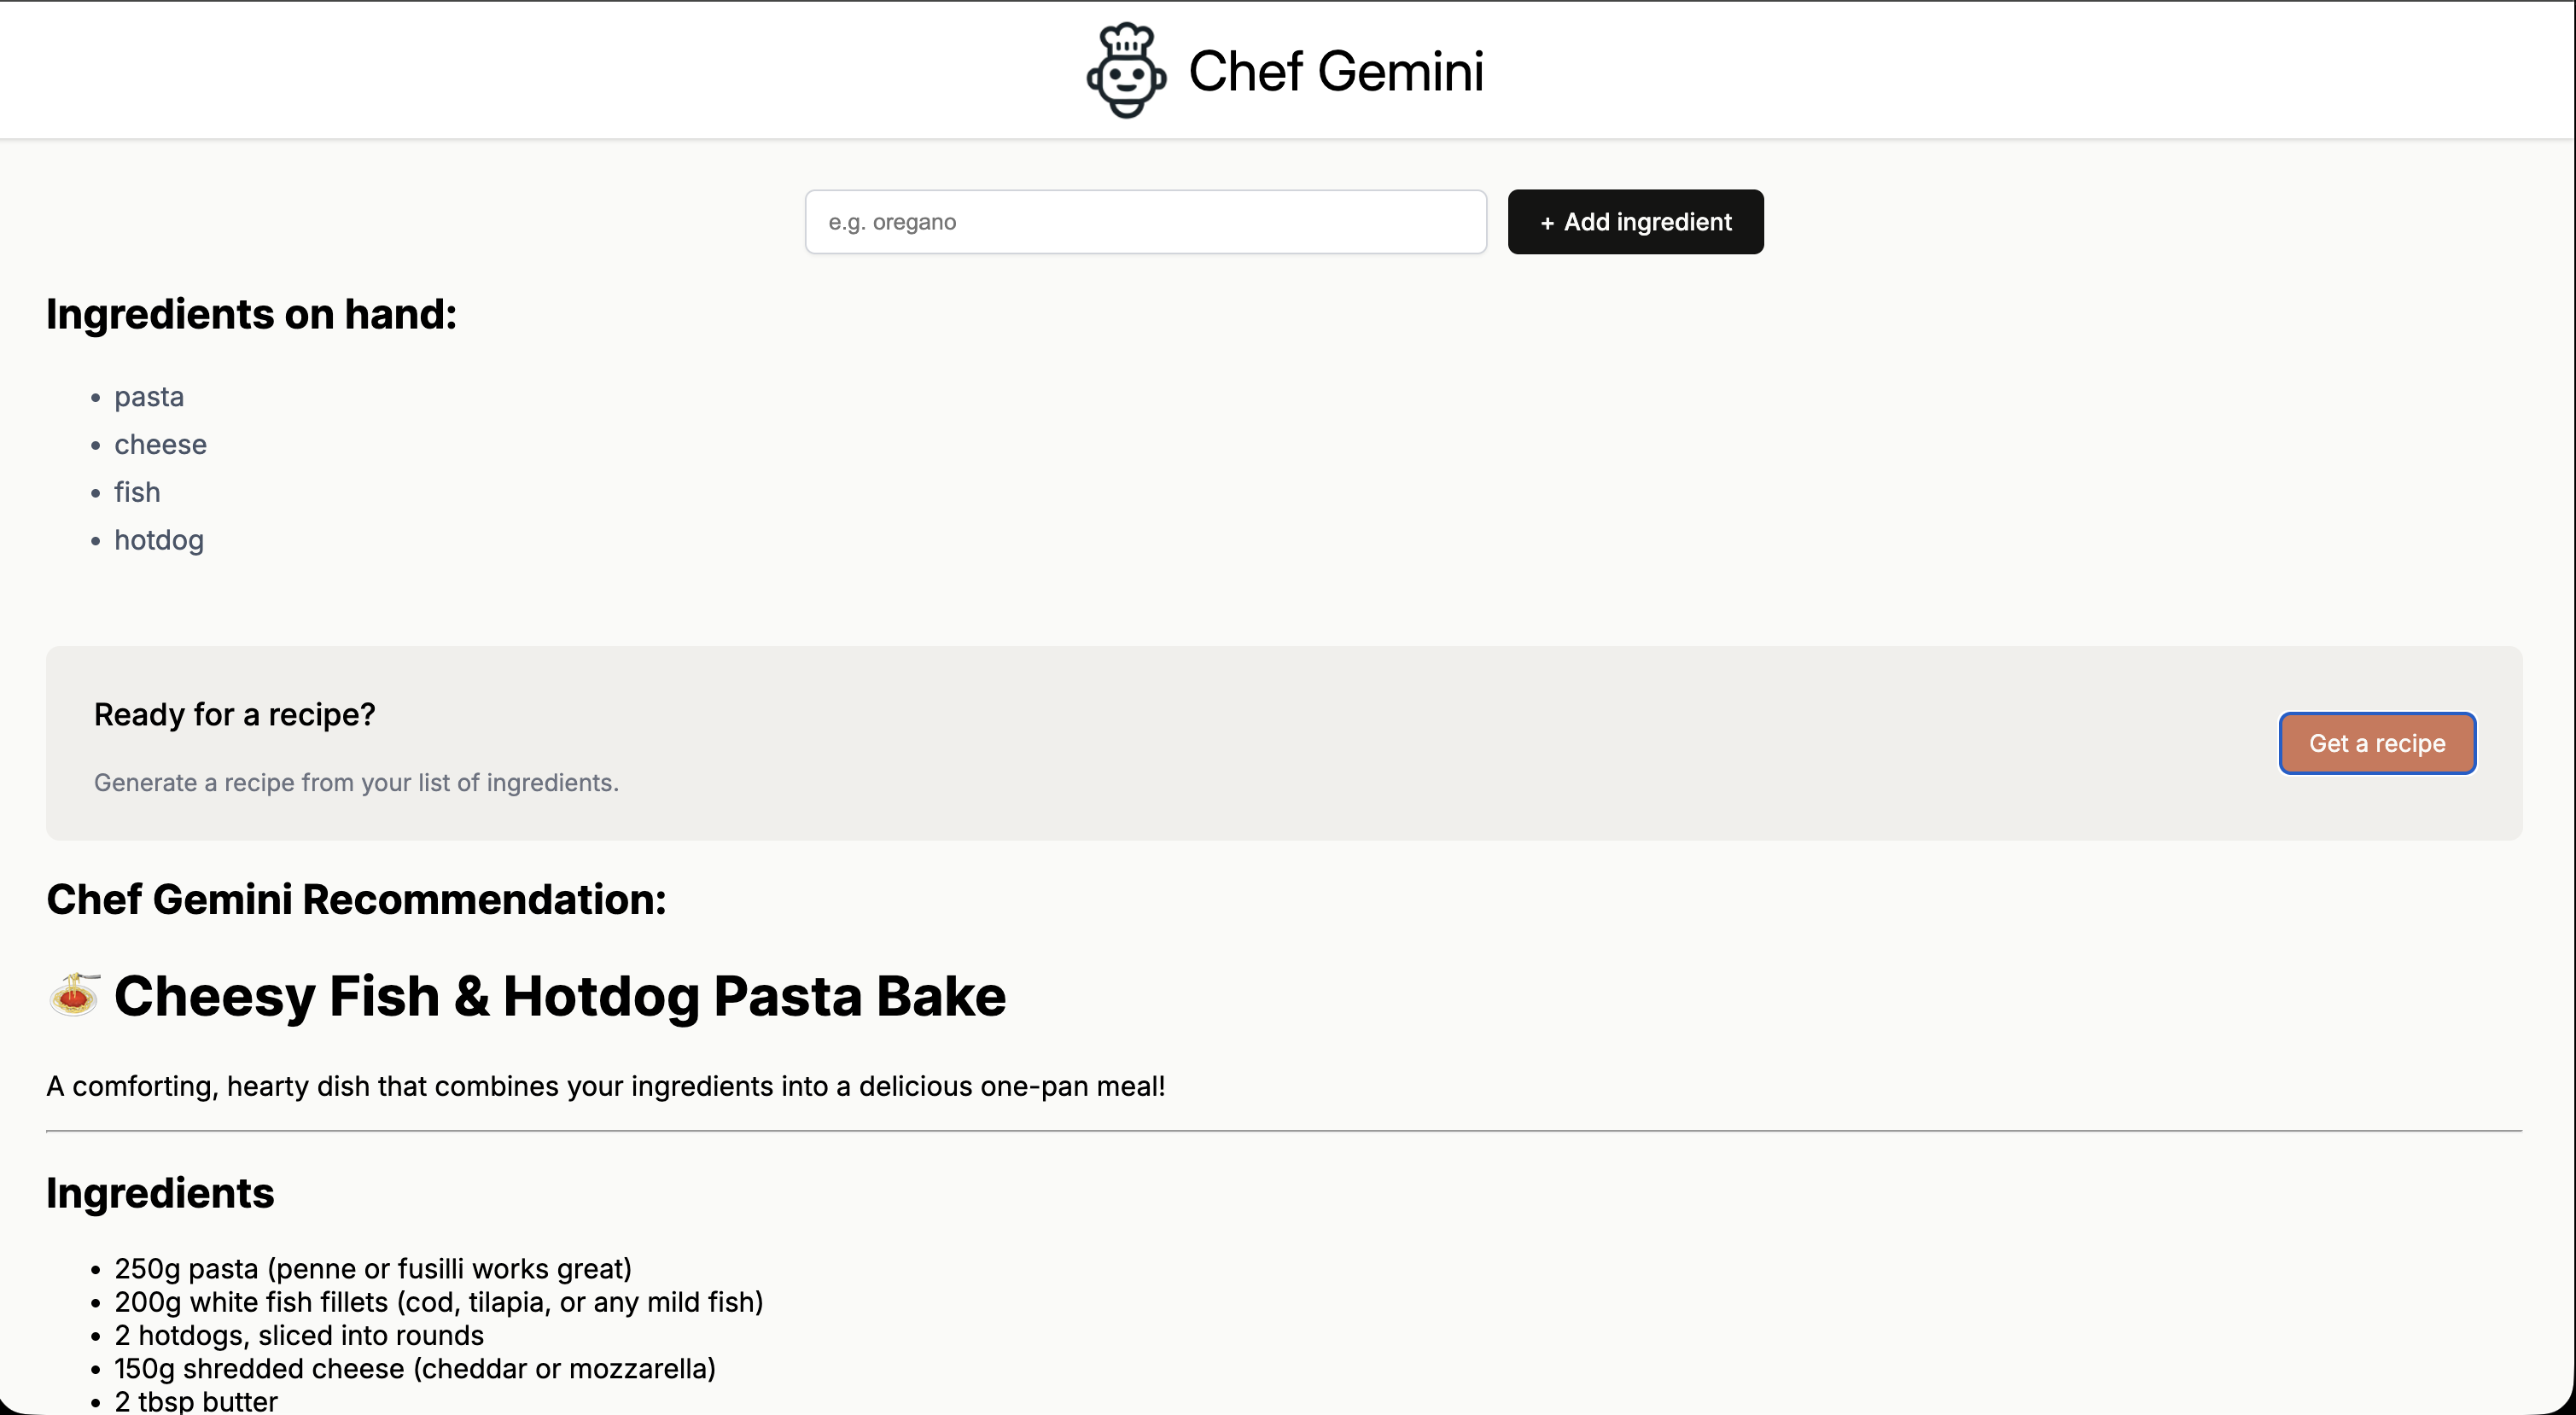Click the Get a recipe button
This screenshot has width=2576, height=1415.
2376,743
